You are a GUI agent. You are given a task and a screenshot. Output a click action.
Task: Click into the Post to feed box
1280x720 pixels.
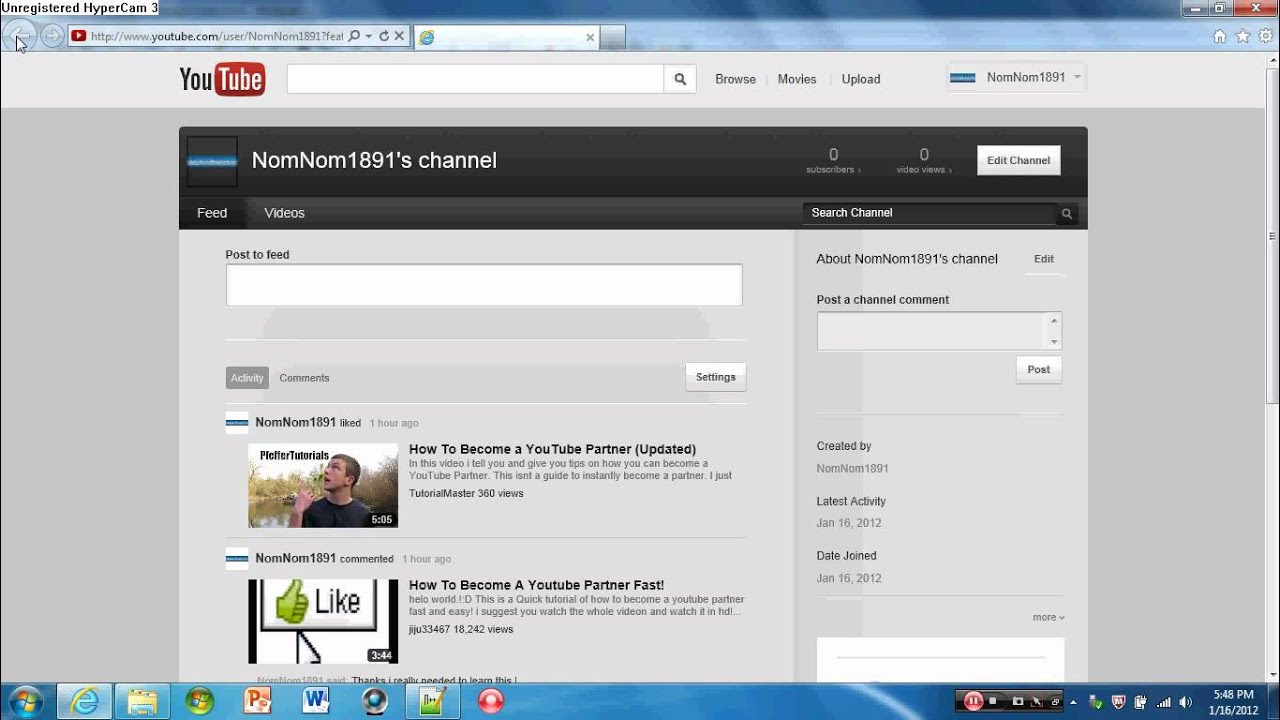coord(484,285)
